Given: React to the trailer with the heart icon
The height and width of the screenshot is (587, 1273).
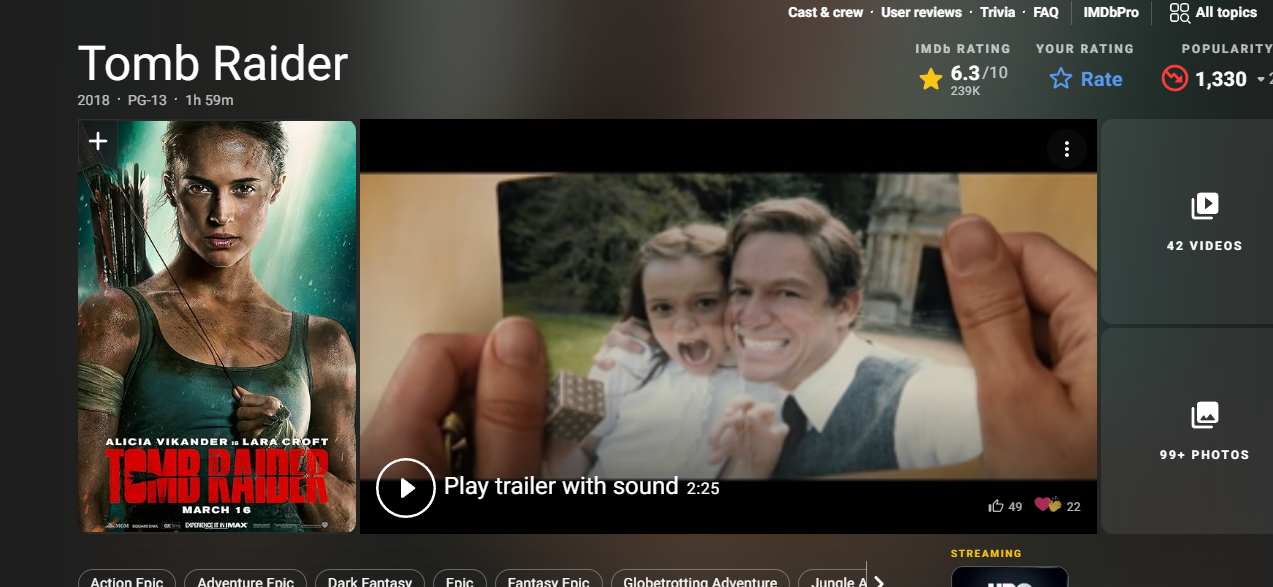Looking at the screenshot, I should coord(1047,505).
